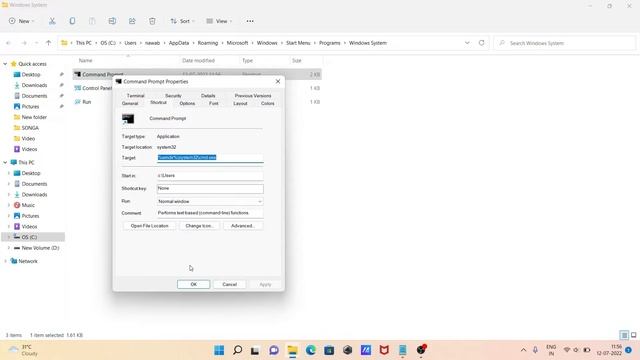640x360 pixels.
Task: Open the View dropdown menu
Action: 219,21
